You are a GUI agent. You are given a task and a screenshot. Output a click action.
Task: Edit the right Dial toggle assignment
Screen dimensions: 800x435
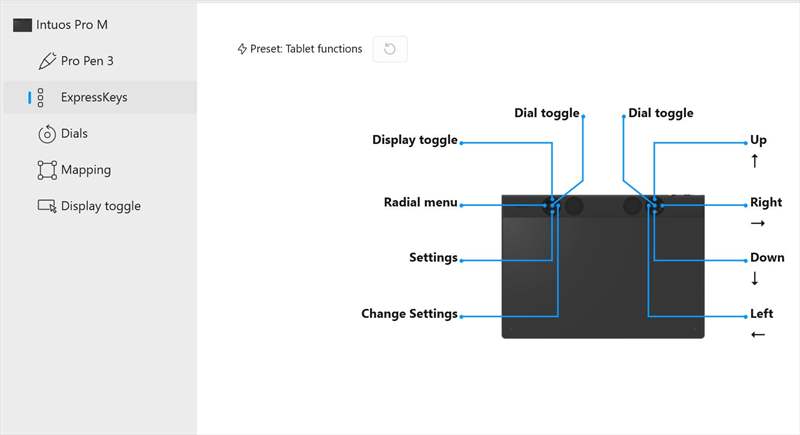[x=661, y=113]
